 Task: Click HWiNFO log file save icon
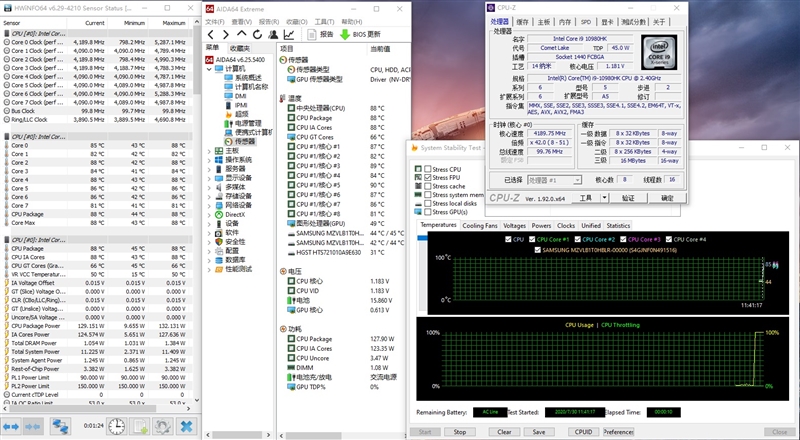(x=139, y=426)
